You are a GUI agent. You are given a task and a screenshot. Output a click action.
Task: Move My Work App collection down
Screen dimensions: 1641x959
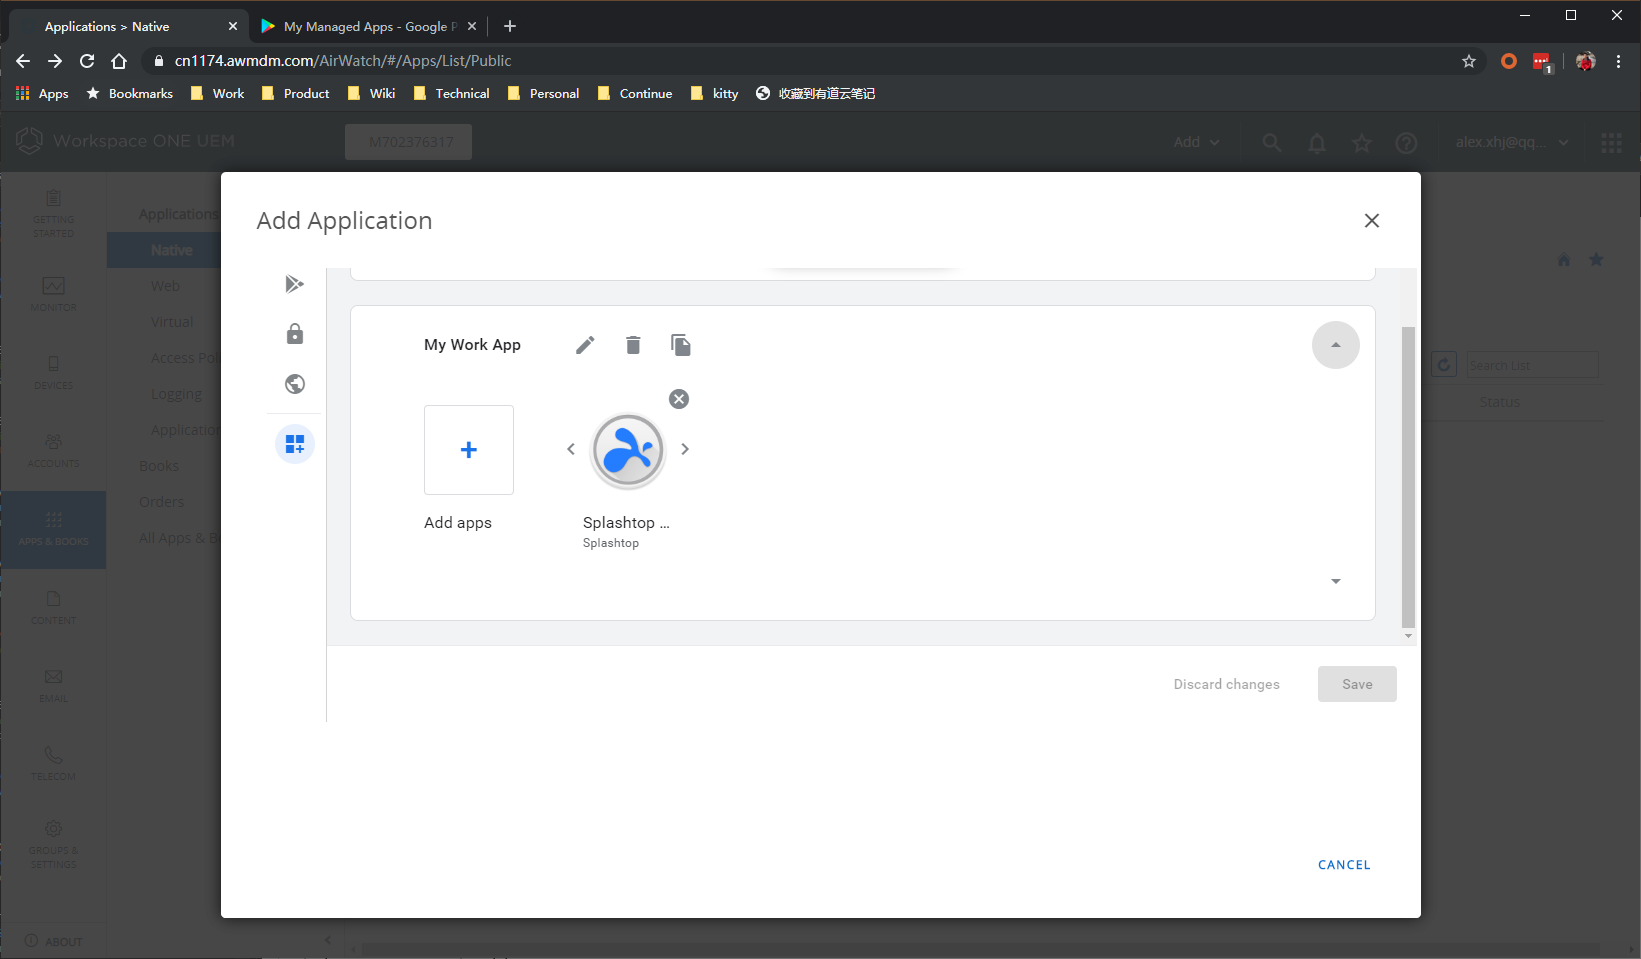1335,581
